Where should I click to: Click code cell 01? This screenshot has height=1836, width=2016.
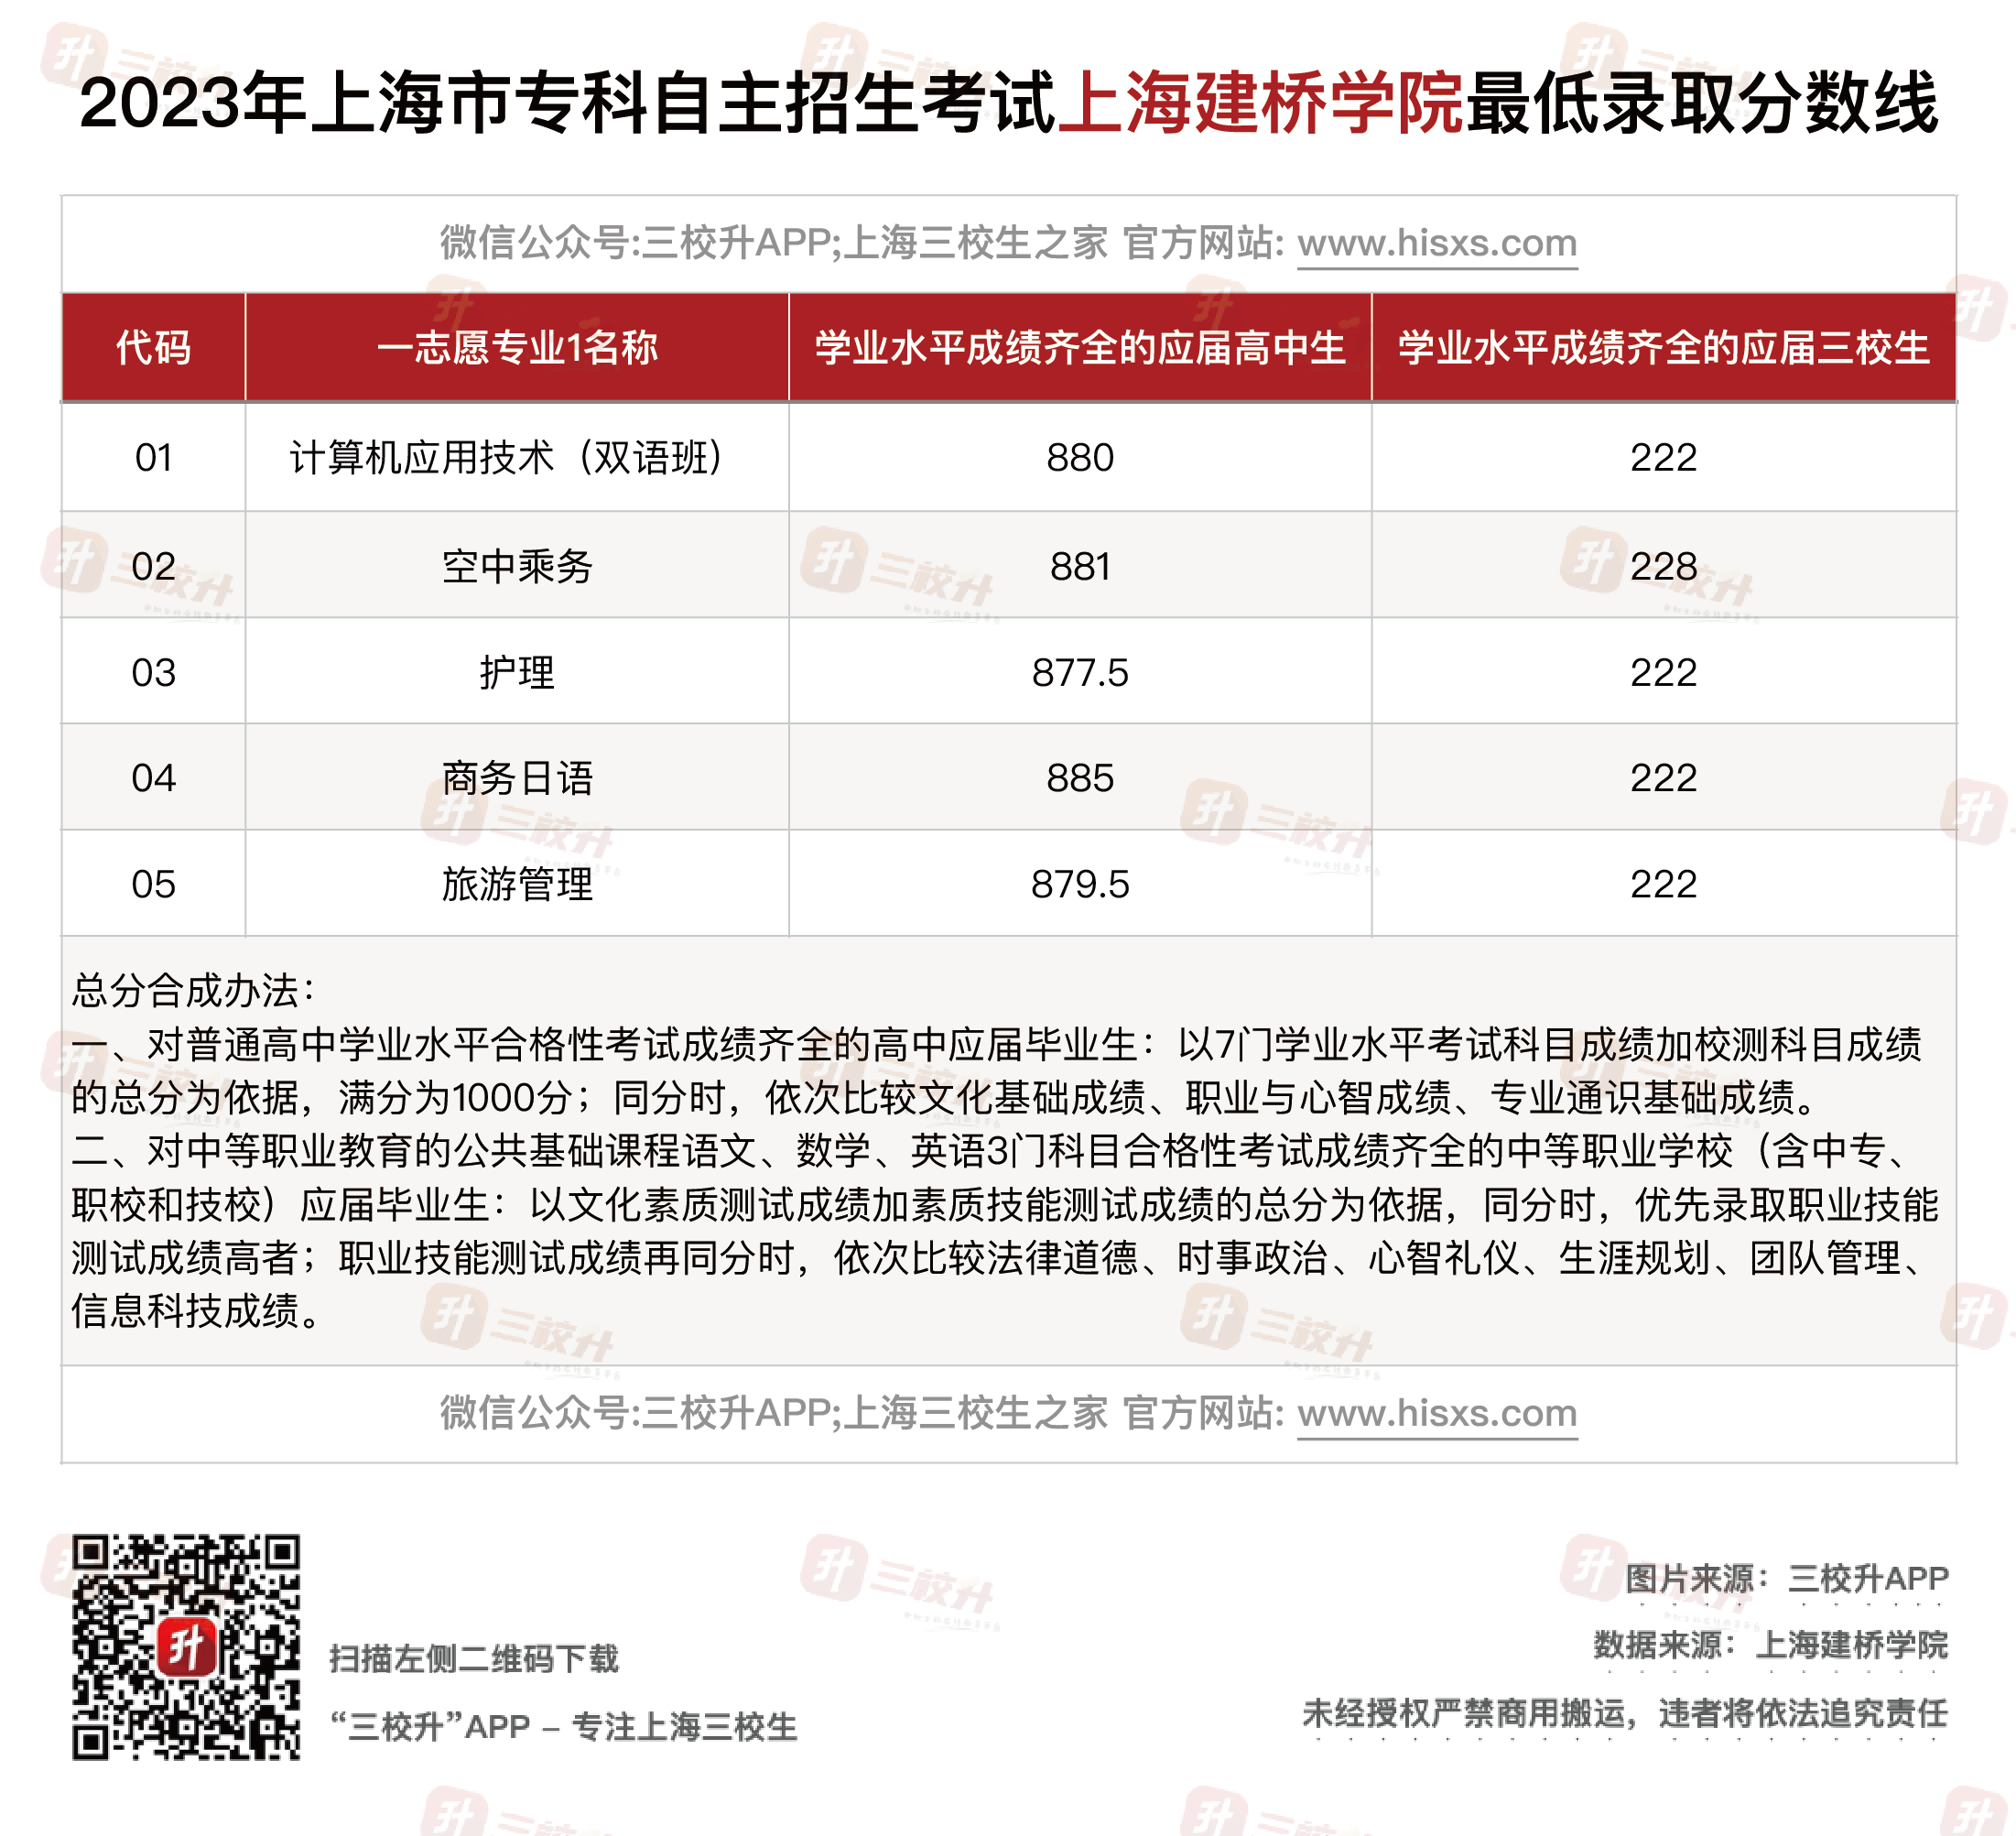tap(154, 458)
